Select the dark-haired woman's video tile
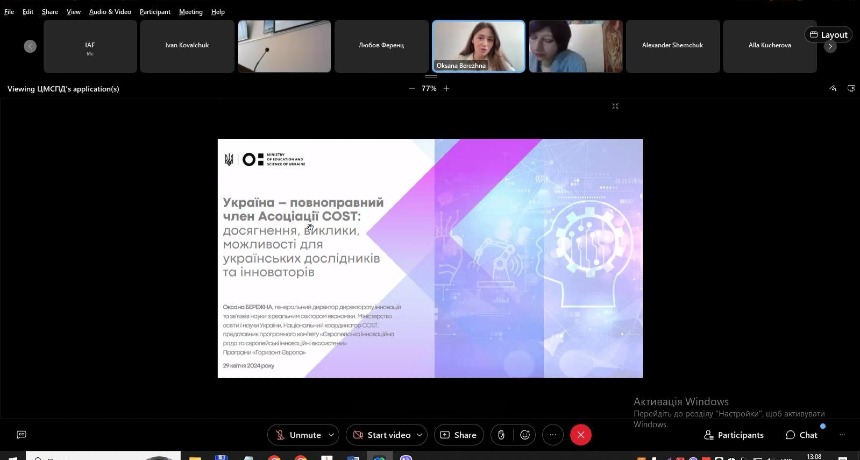860x460 pixels. tap(576, 46)
